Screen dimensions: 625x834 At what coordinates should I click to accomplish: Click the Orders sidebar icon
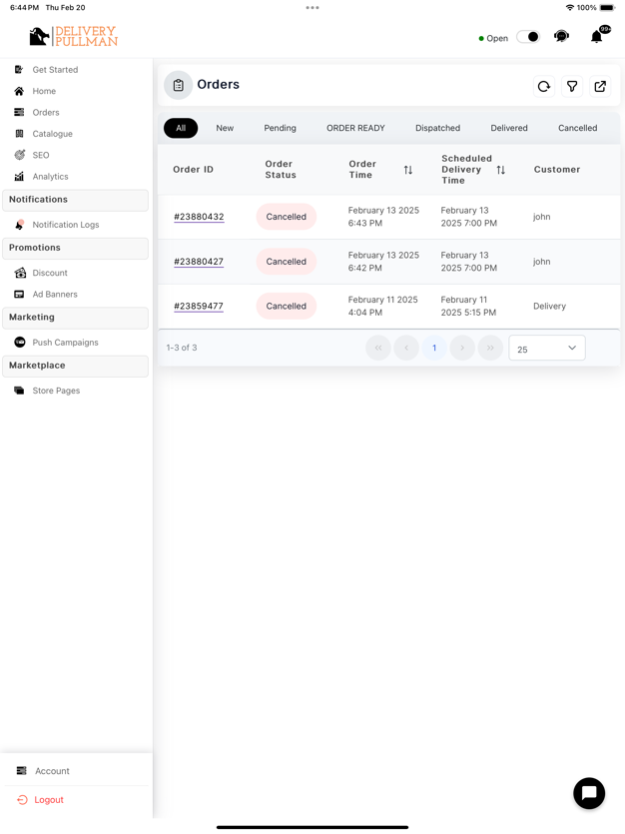19,112
